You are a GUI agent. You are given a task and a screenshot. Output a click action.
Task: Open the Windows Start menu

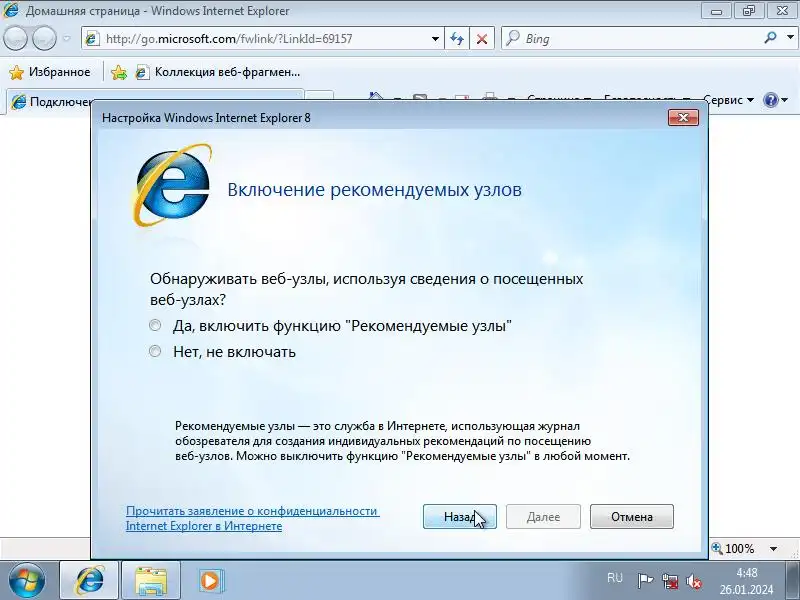pos(27,581)
